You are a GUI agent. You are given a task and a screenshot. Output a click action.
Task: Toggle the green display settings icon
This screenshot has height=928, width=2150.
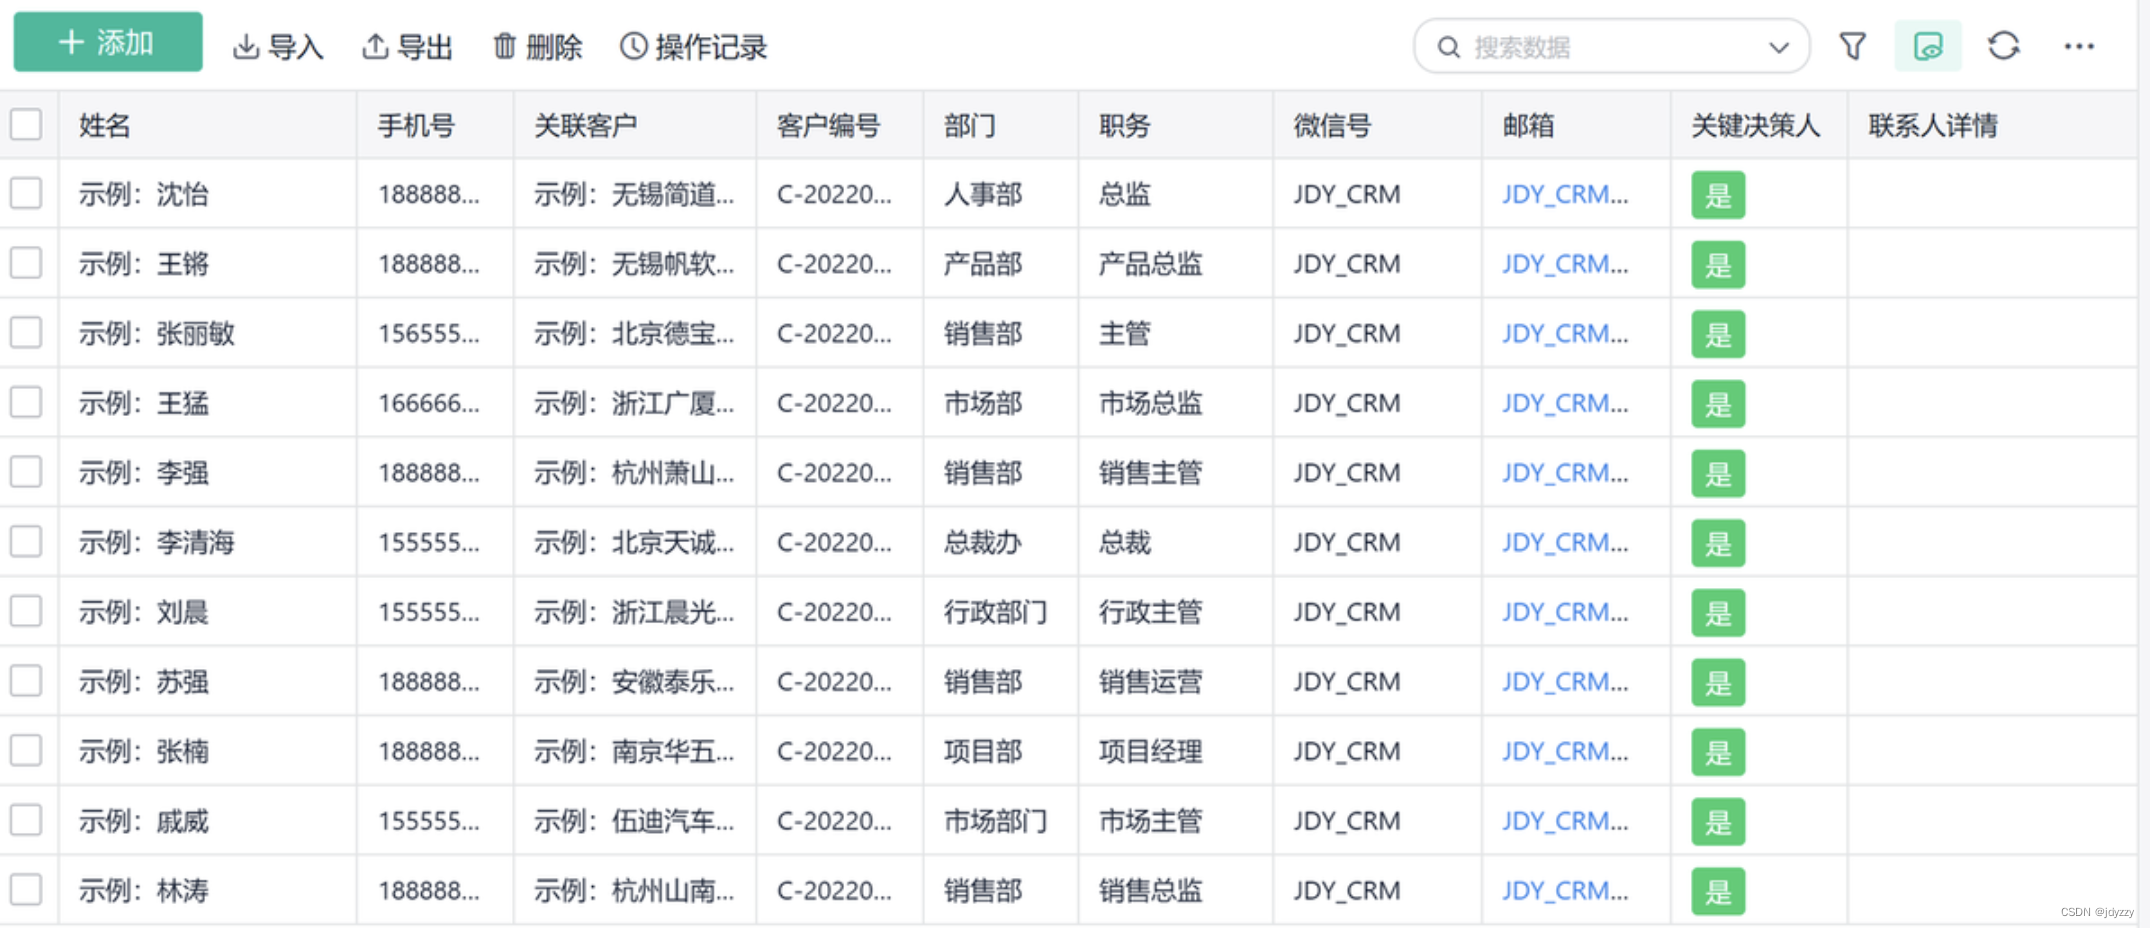(x=1927, y=46)
